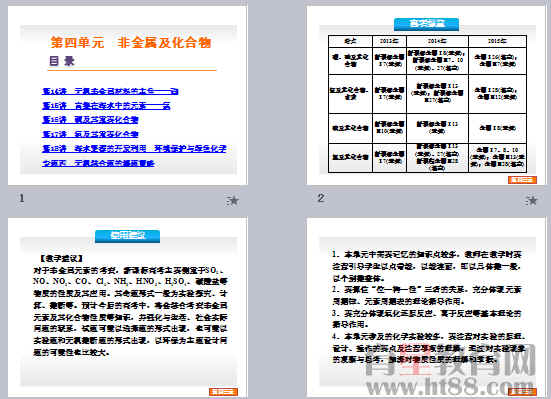This screenshot has height=399, width=551.
Task: Click the blue header banner on slide 2
Action: (x=426, y=24)
